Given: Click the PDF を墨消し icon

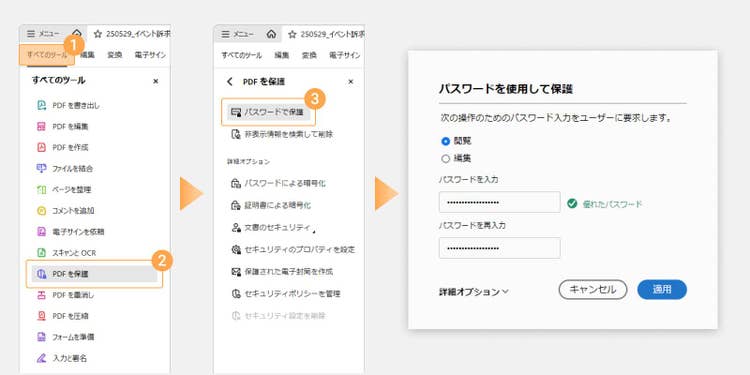Looking at the screenshot, I should pos(42,295).
